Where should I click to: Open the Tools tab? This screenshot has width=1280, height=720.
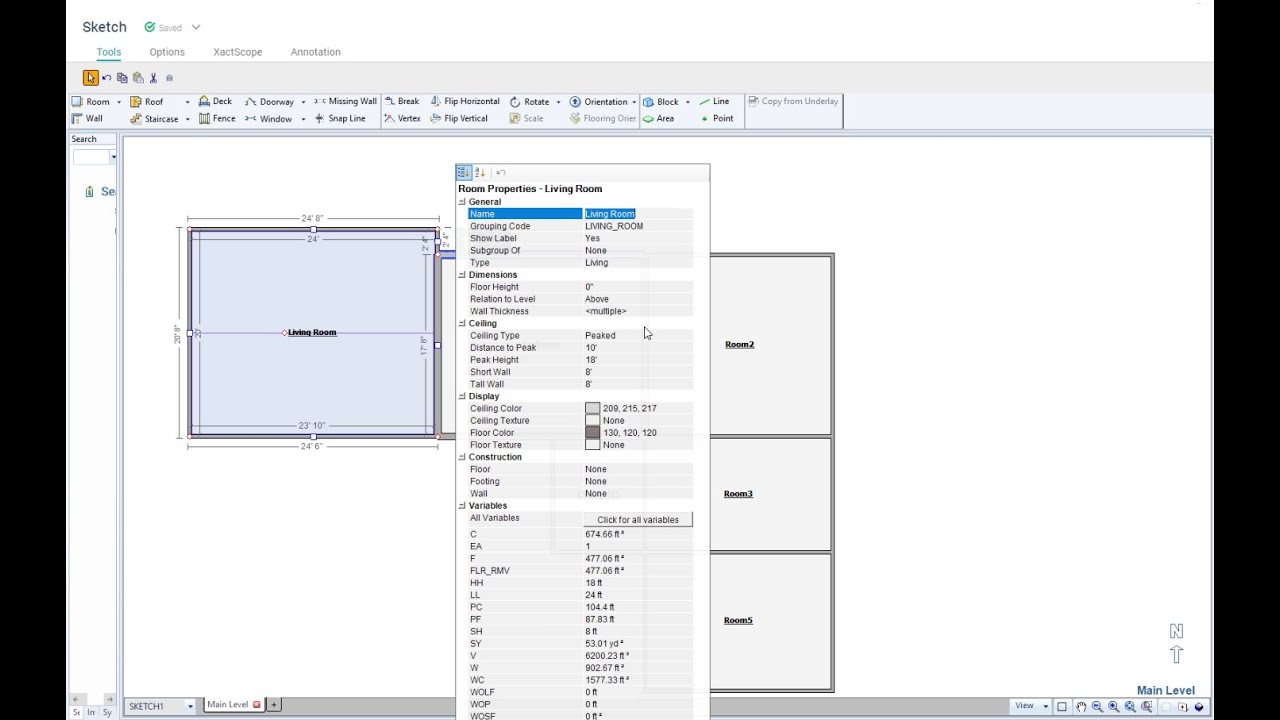[109, 52]
